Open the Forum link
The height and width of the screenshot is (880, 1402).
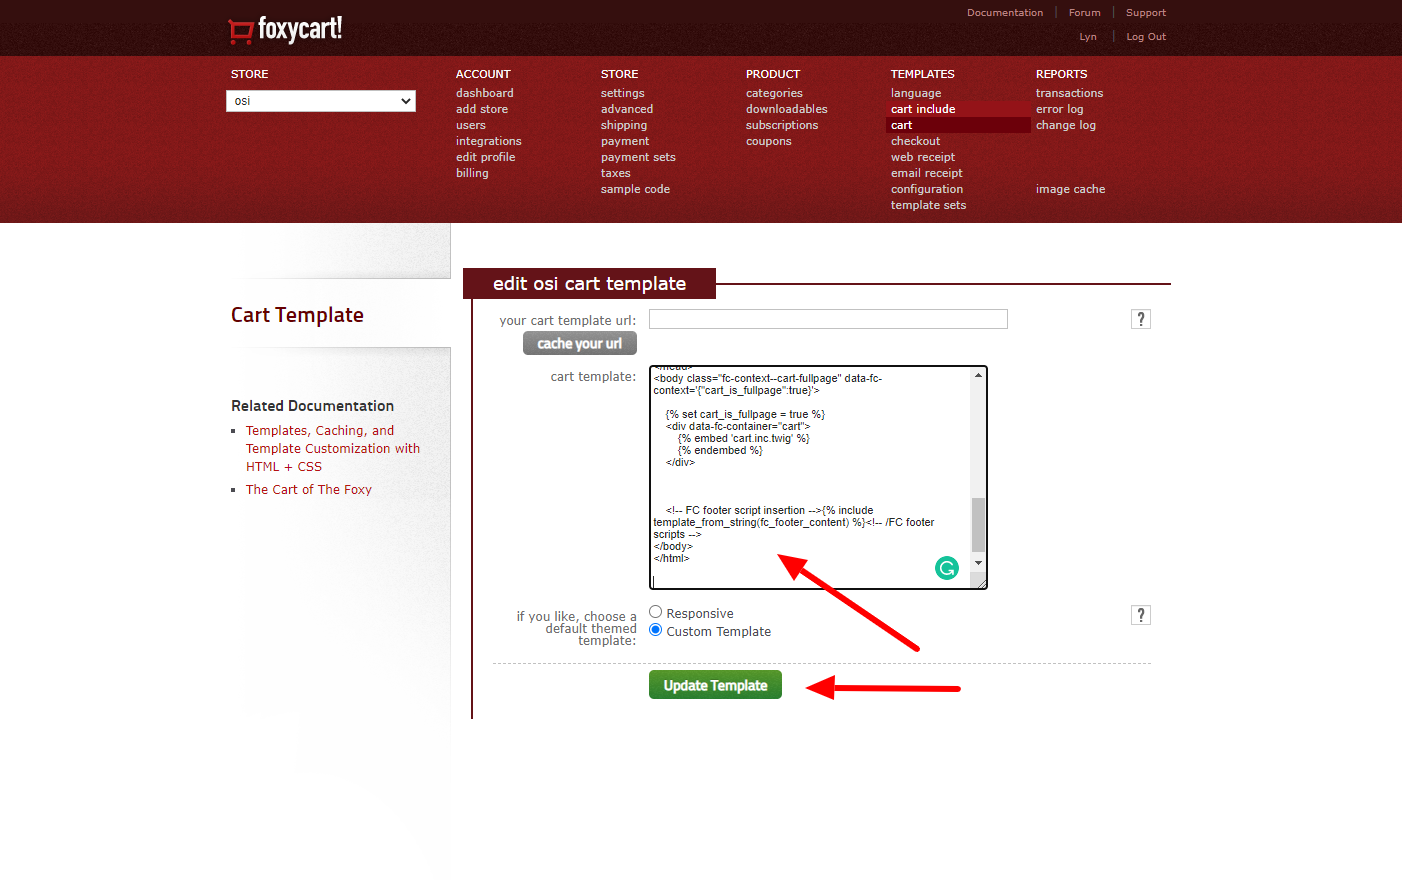click(x=1084, y=13)
